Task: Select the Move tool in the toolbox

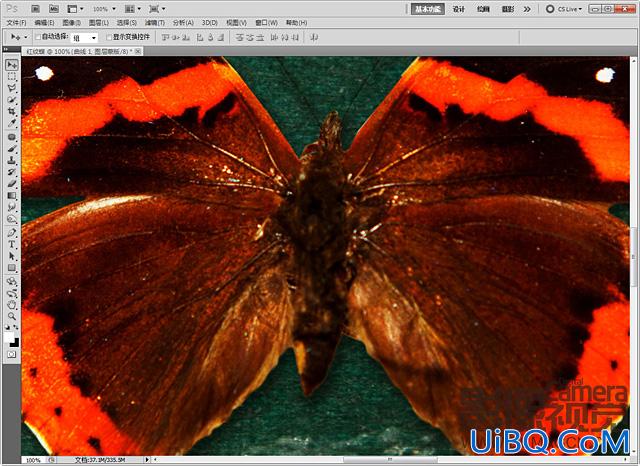Action: point(12,65)
